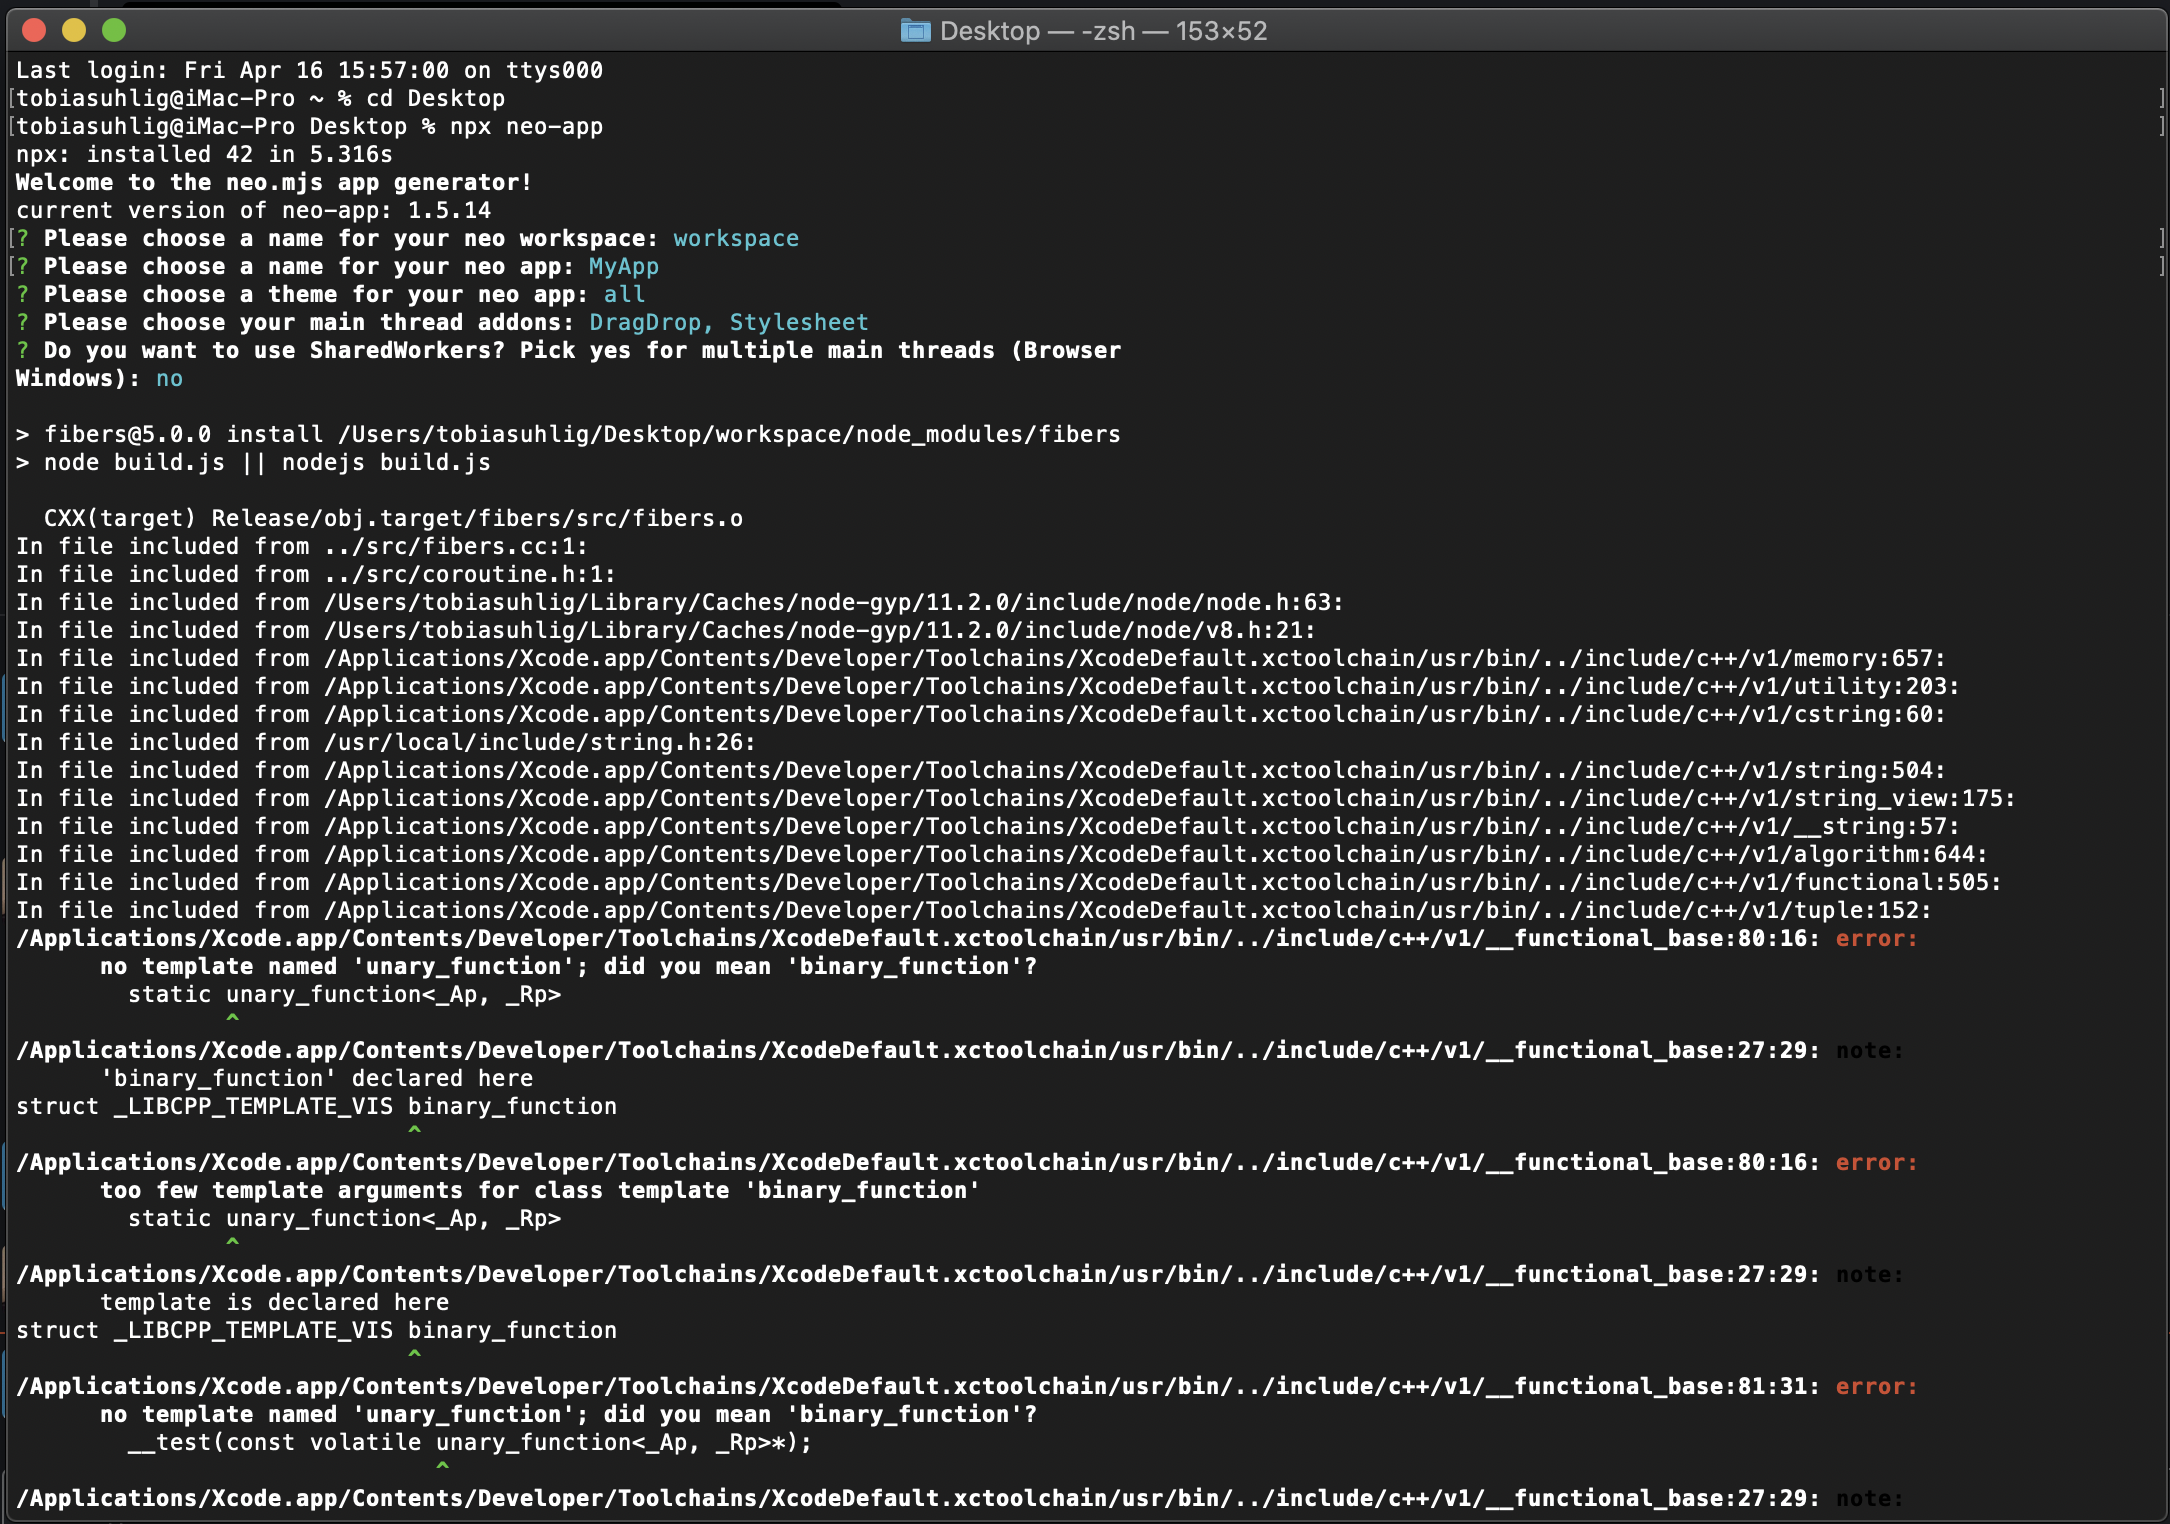Click the cyan theme answer 'all'

pos(624,294)
